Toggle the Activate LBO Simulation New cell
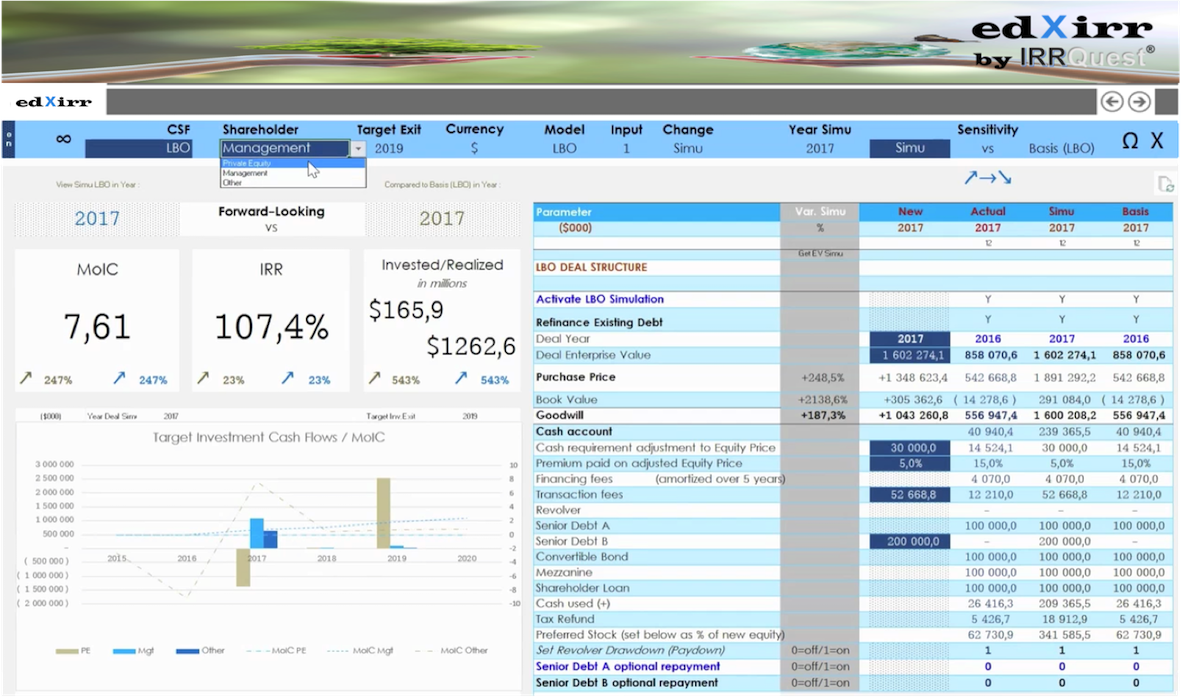 910,299
